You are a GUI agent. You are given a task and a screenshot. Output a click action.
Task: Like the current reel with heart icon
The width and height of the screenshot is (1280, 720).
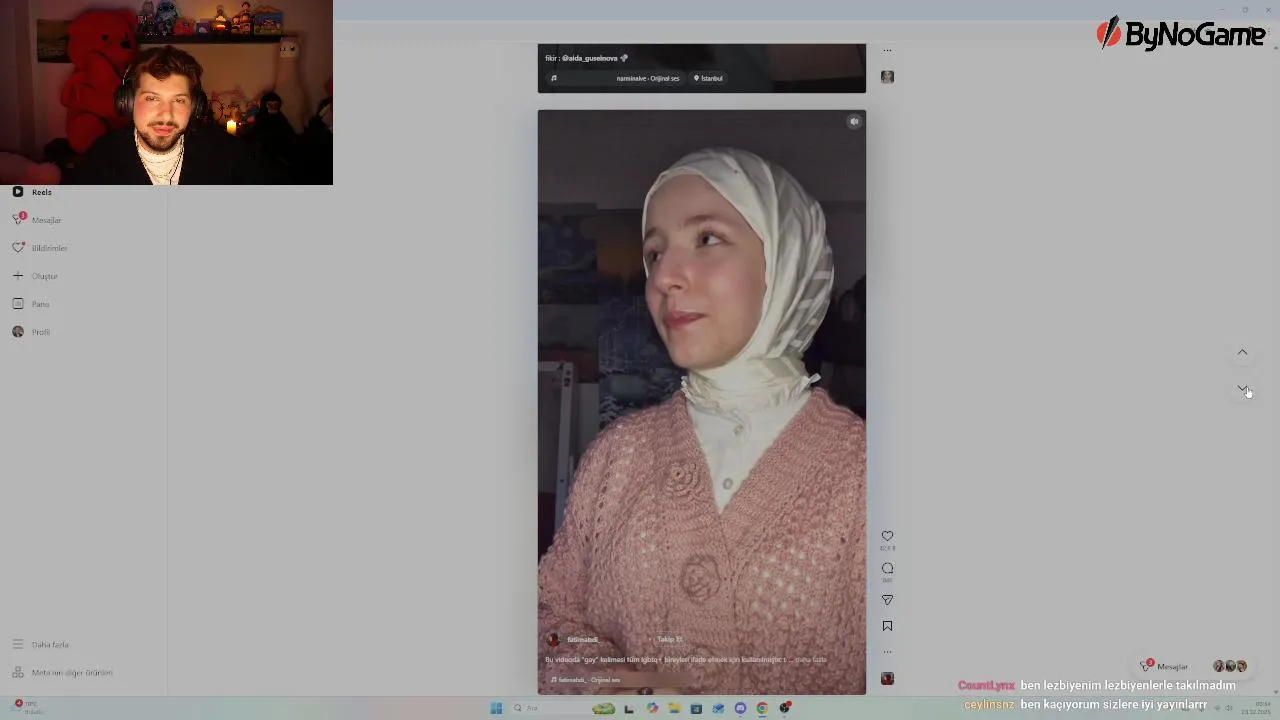(x=887, y=536)
